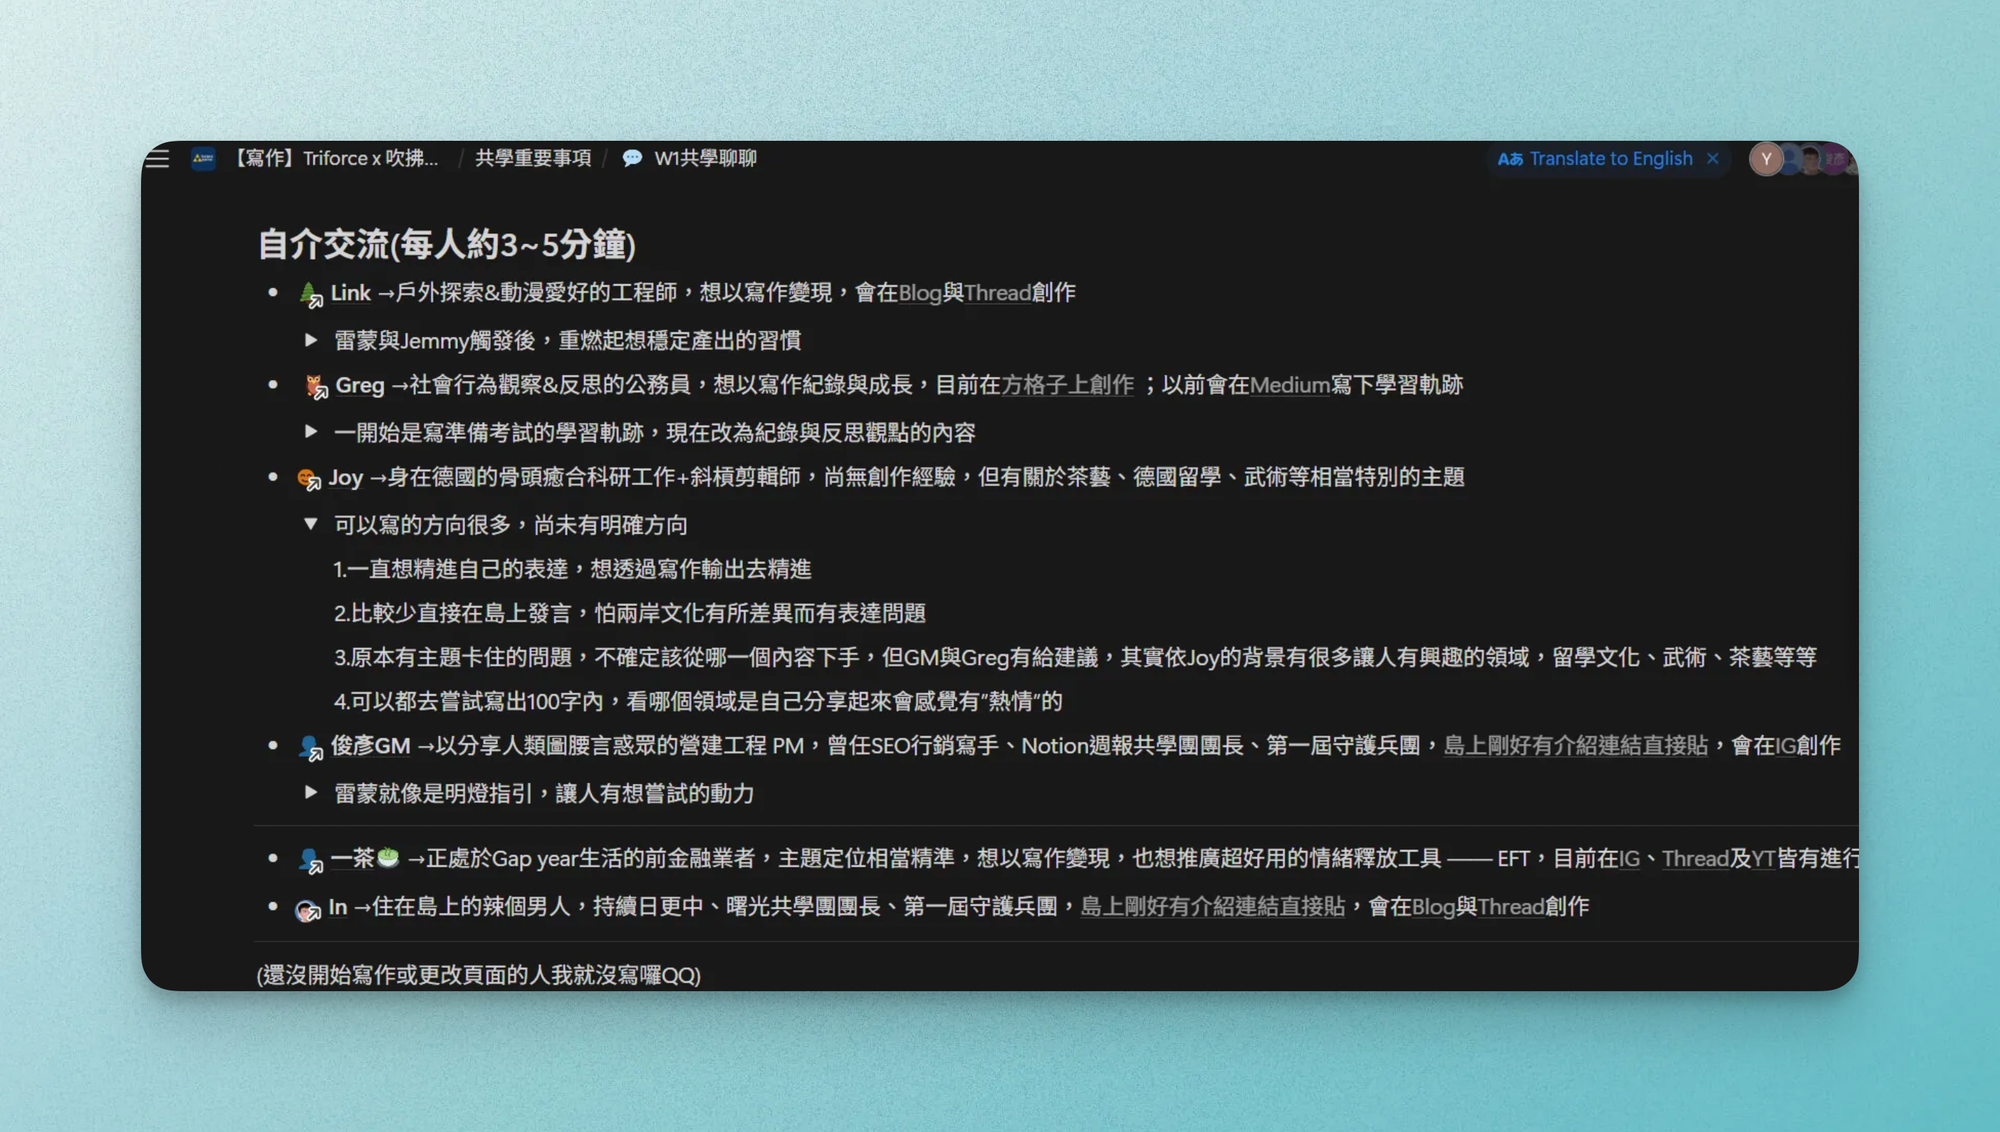Expand the 雷蒙就像是明燈指引 toggle

(x=311, y=793)
